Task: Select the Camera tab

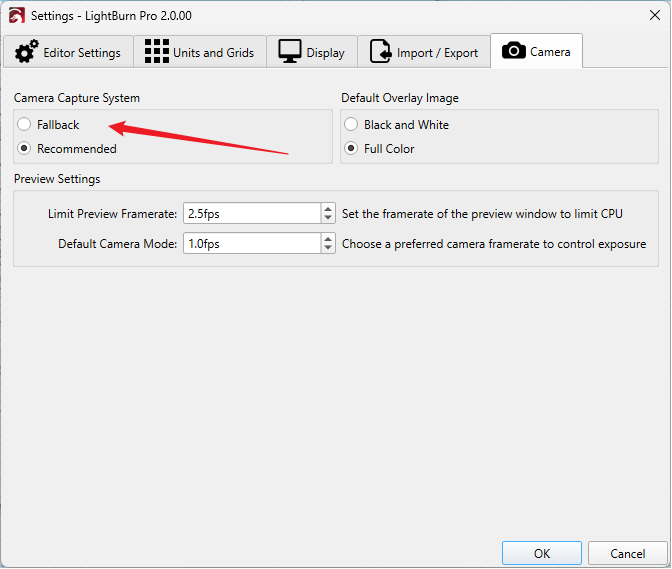Action: 537,51
